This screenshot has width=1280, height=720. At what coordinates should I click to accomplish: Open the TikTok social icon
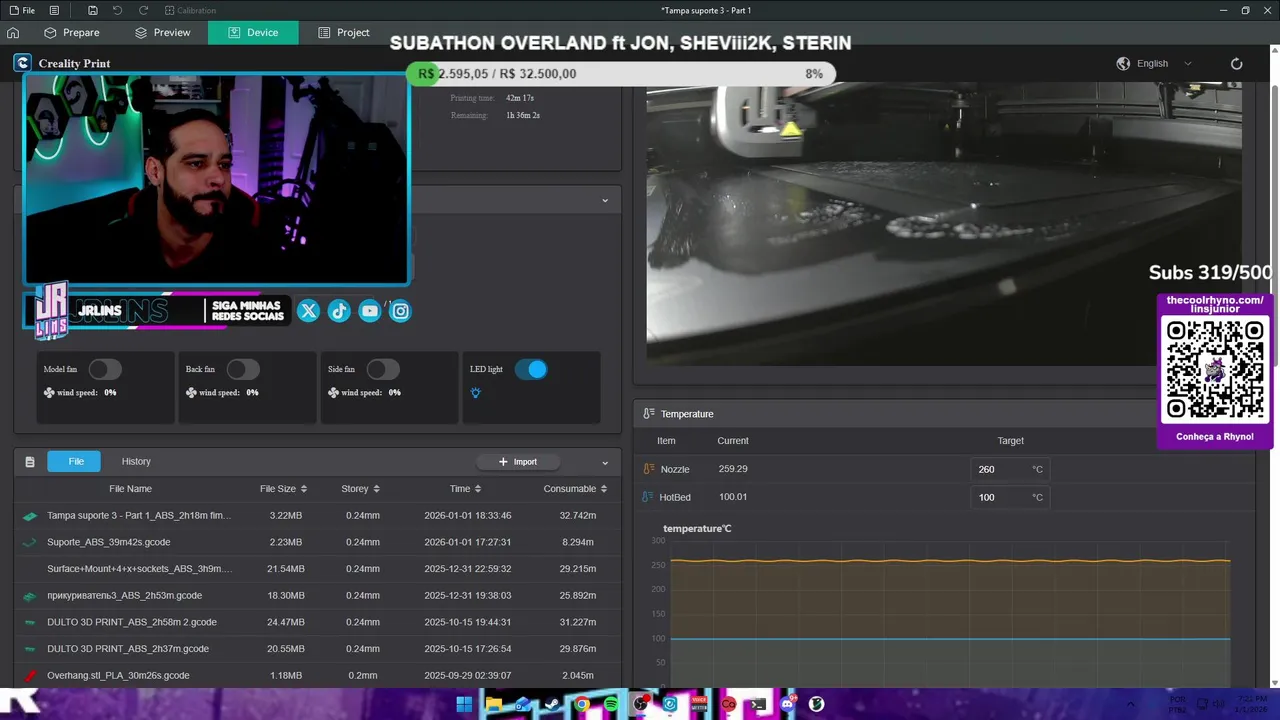(339, 311)
